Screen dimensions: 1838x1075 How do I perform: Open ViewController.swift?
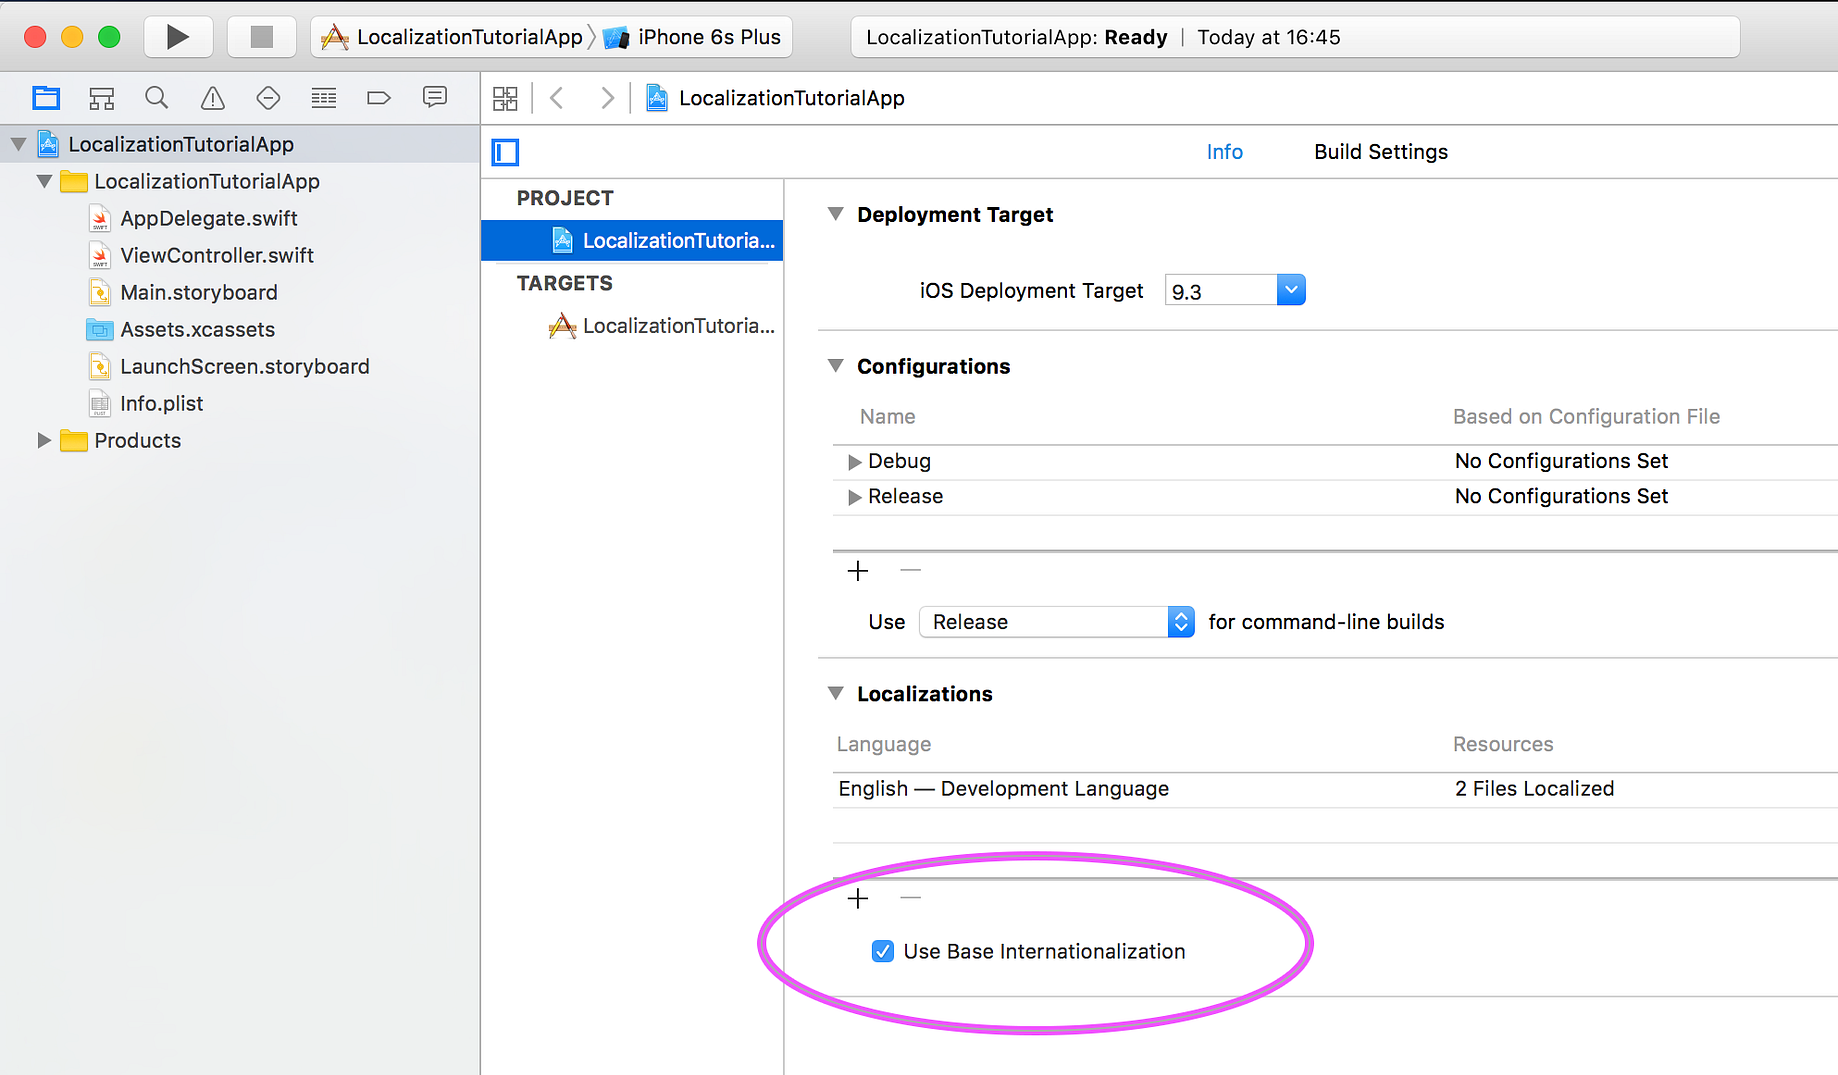[217, 255]
